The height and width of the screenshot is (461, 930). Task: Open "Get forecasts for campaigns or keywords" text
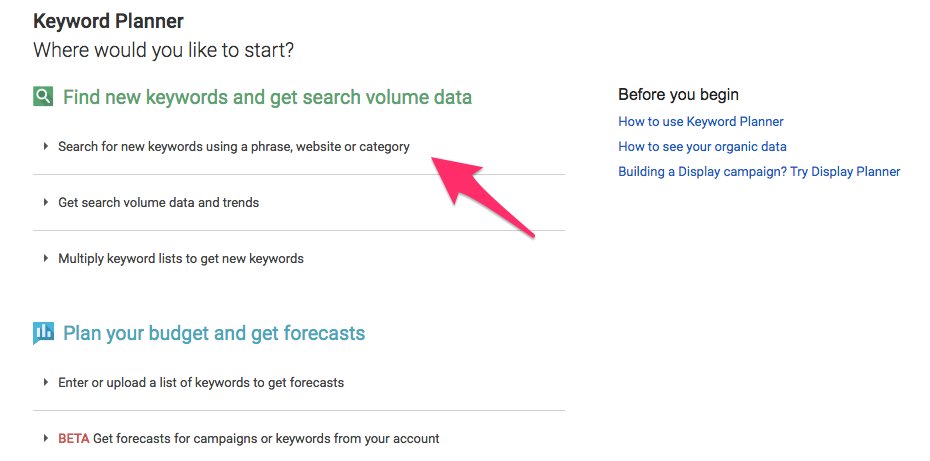pos(266,438)
